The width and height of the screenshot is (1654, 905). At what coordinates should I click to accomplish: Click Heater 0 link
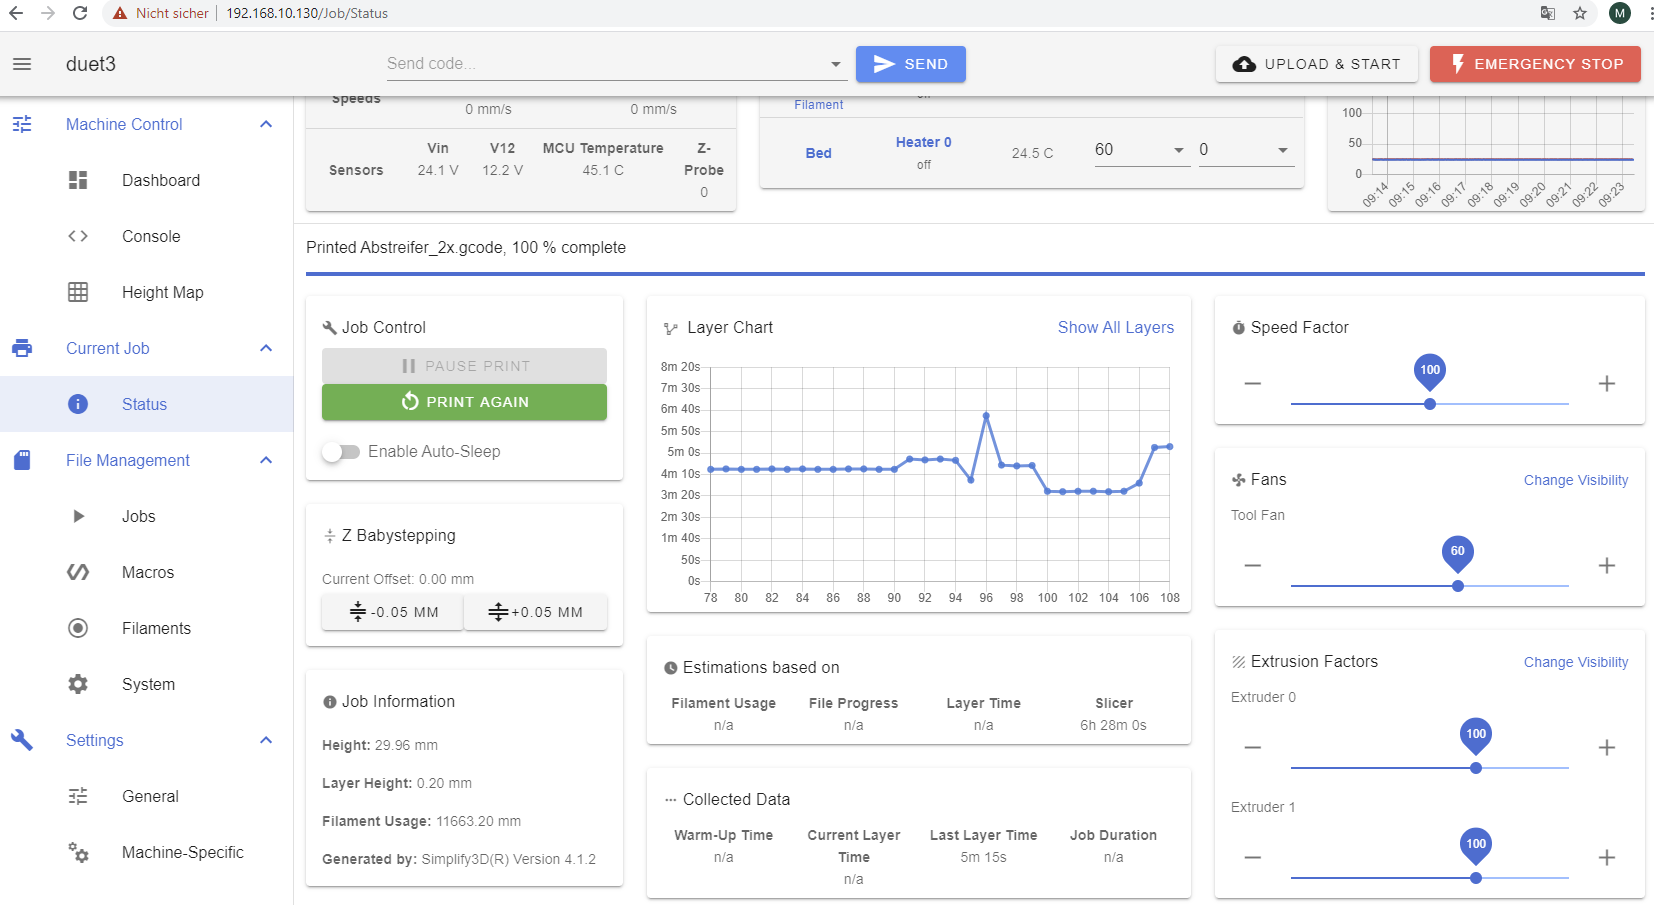point(924,142)
